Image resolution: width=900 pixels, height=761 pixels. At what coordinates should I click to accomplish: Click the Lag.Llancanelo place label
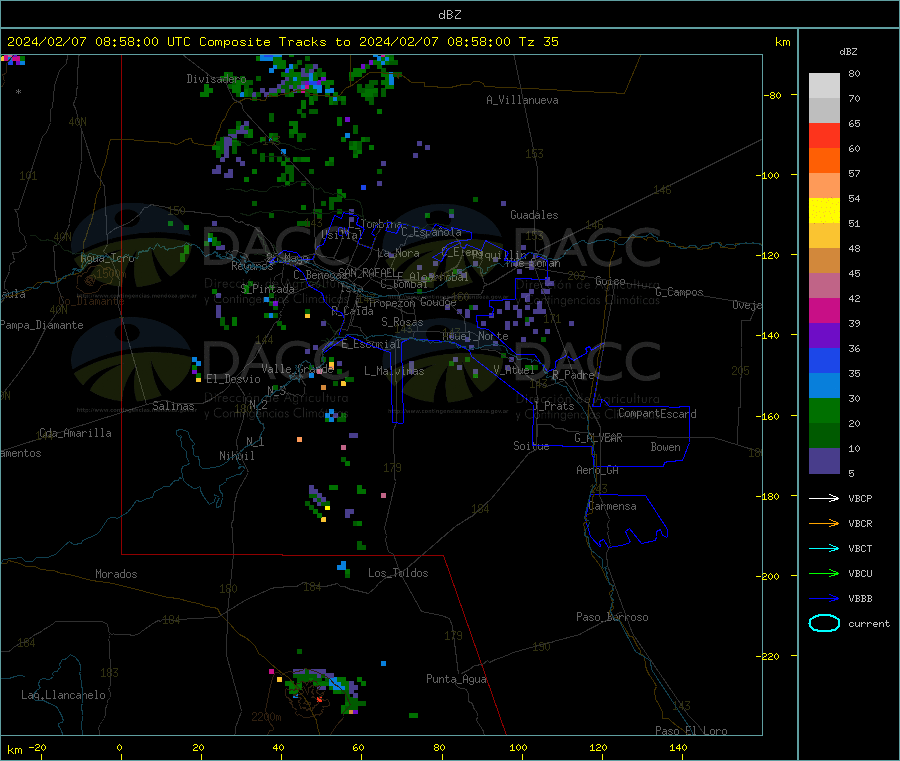click(63, 695)
